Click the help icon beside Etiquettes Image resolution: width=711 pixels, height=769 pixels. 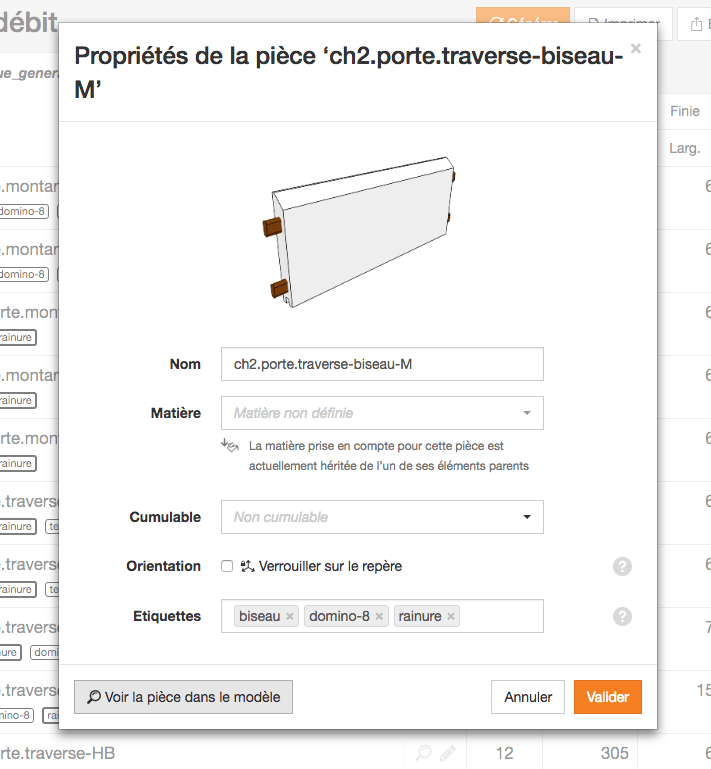(x=622, y=616)
